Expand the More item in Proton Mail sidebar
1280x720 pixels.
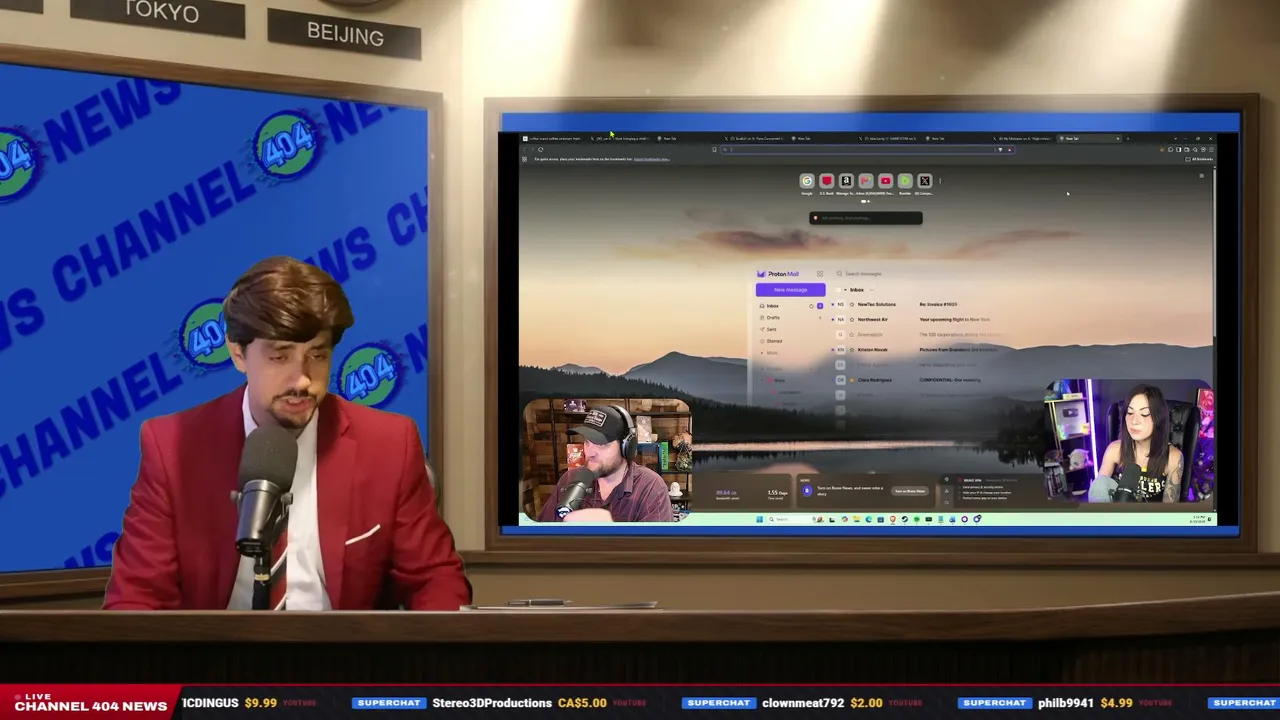point(771,353)
